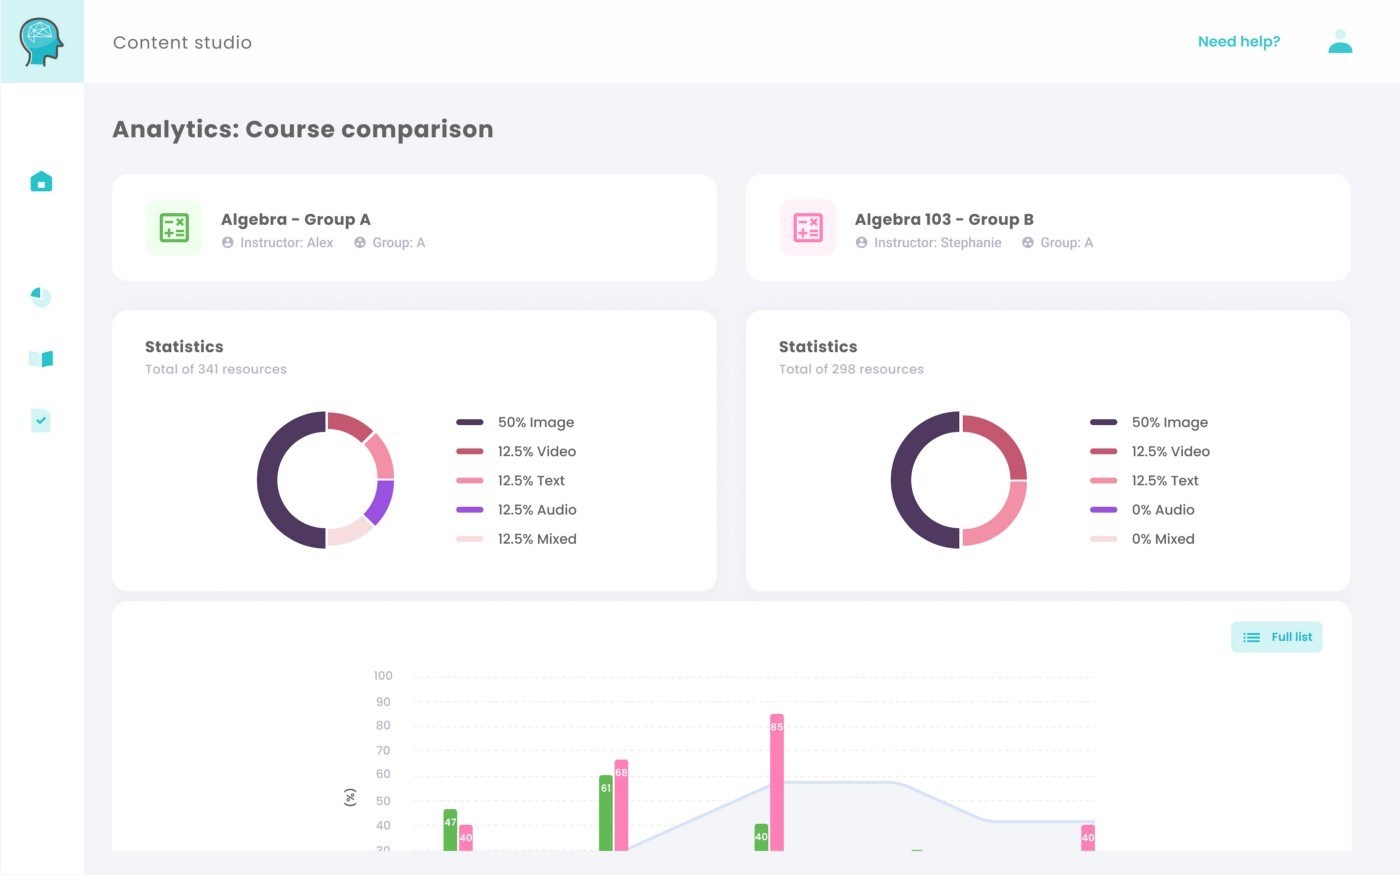Click the pink calculator icon for Algebra 103

point(808,228)
